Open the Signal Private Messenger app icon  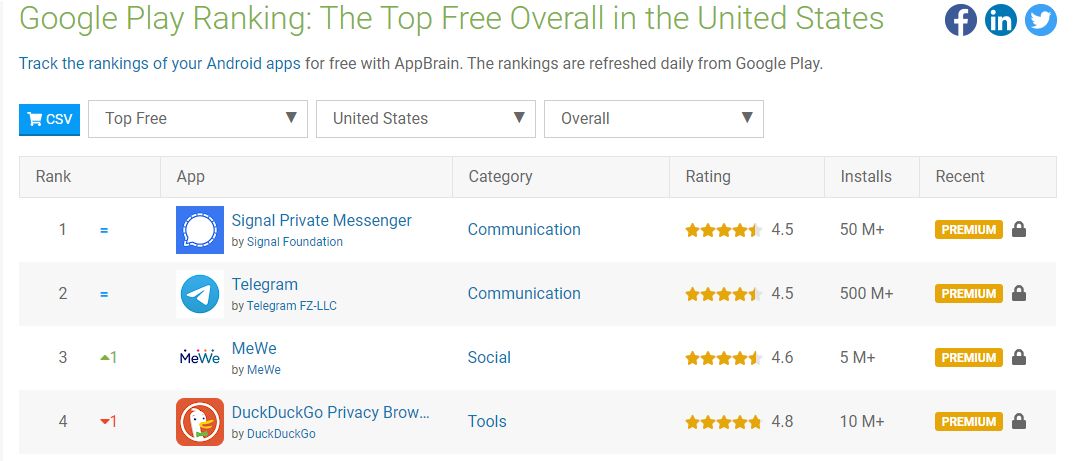click(x=200, y=230)
